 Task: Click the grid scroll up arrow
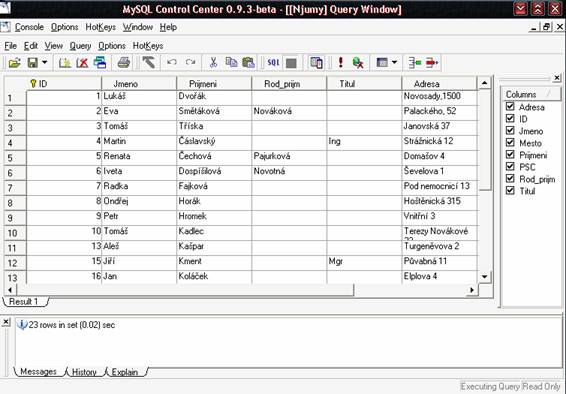[484, 83]
